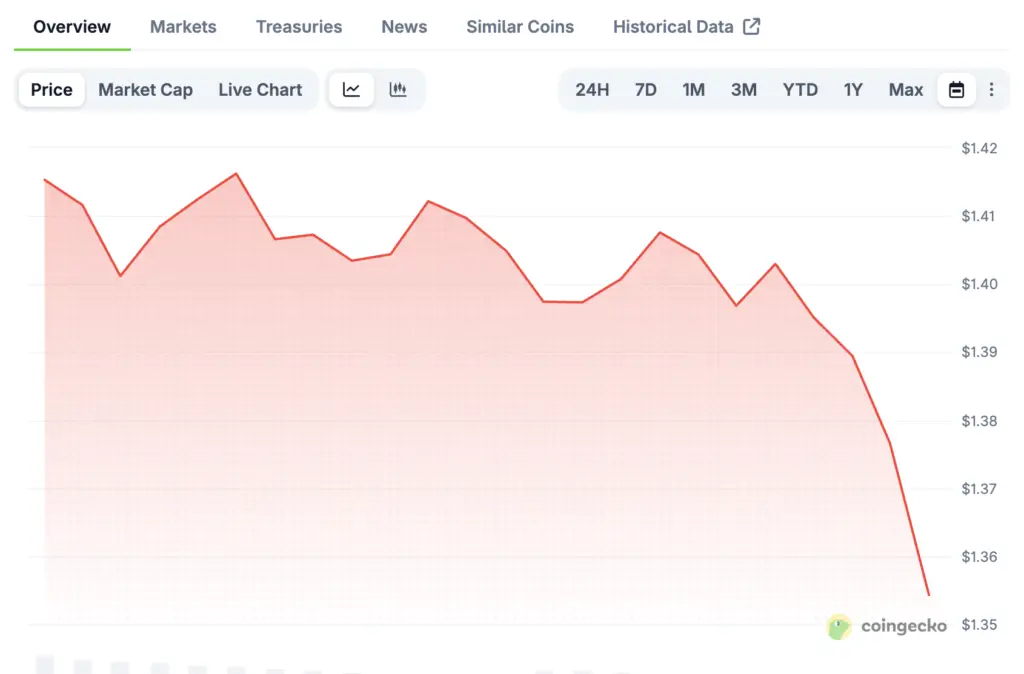Screen dimensions: 1024x674
Task: Click the final low point of price line
Action: tap(929, 595)
